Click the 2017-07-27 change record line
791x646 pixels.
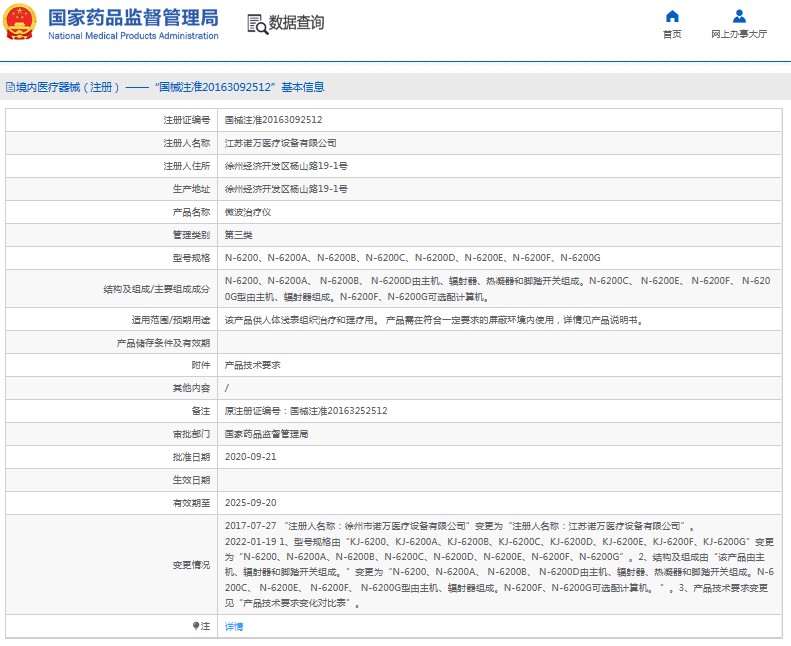point(460,526)
